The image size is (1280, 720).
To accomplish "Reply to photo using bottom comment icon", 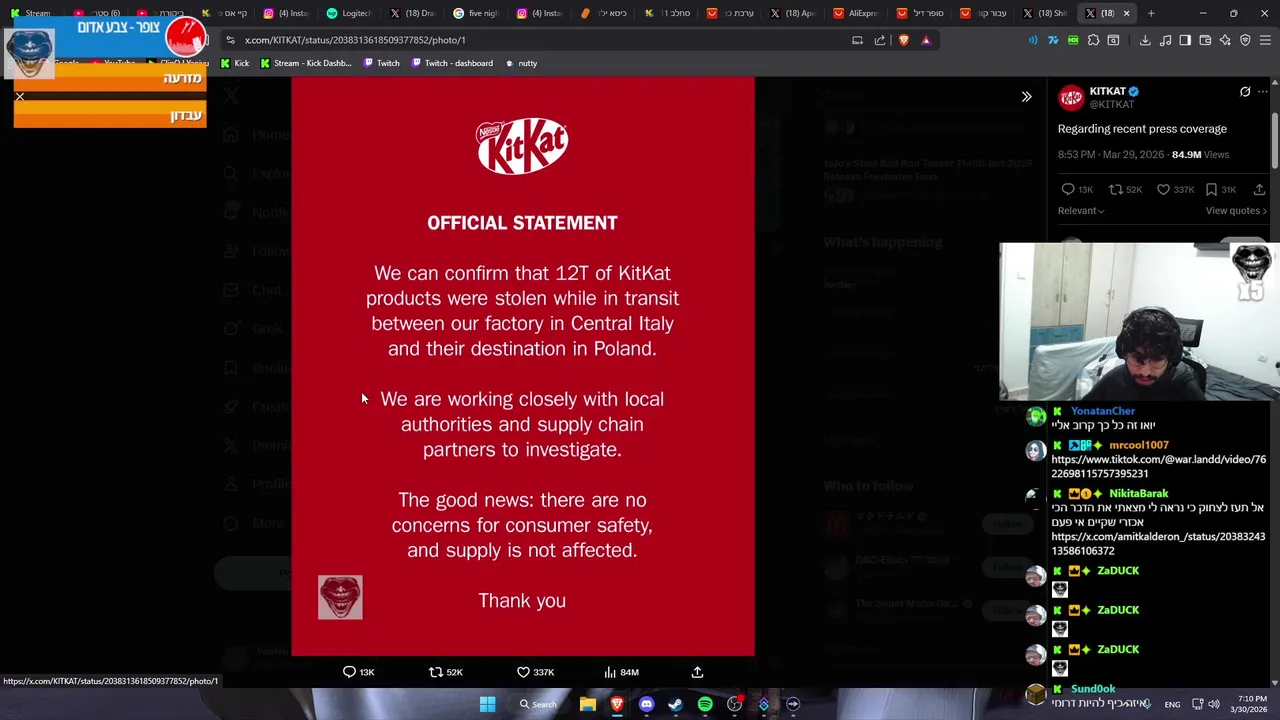I will (349, 672).
